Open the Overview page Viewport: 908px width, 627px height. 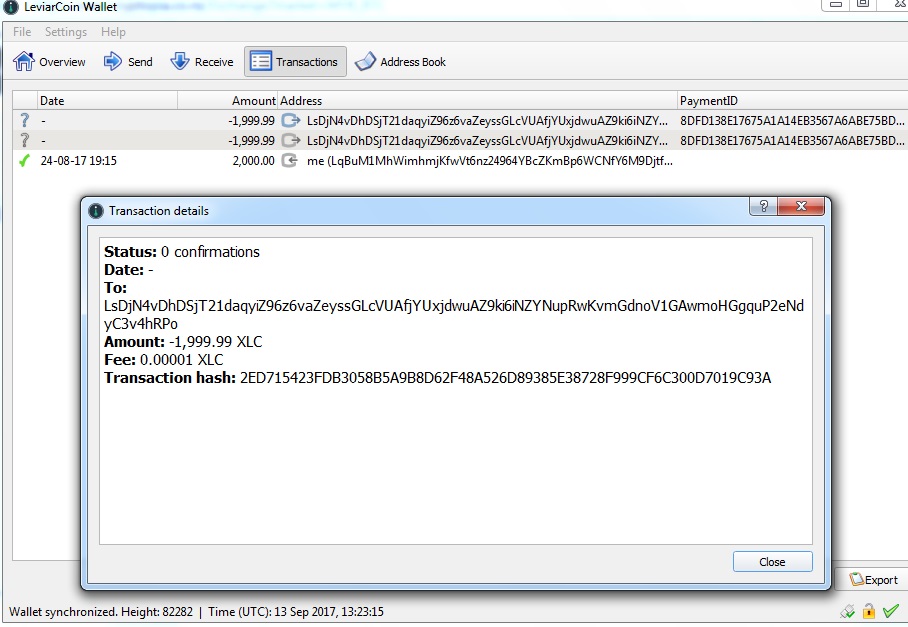click(49, 61)
